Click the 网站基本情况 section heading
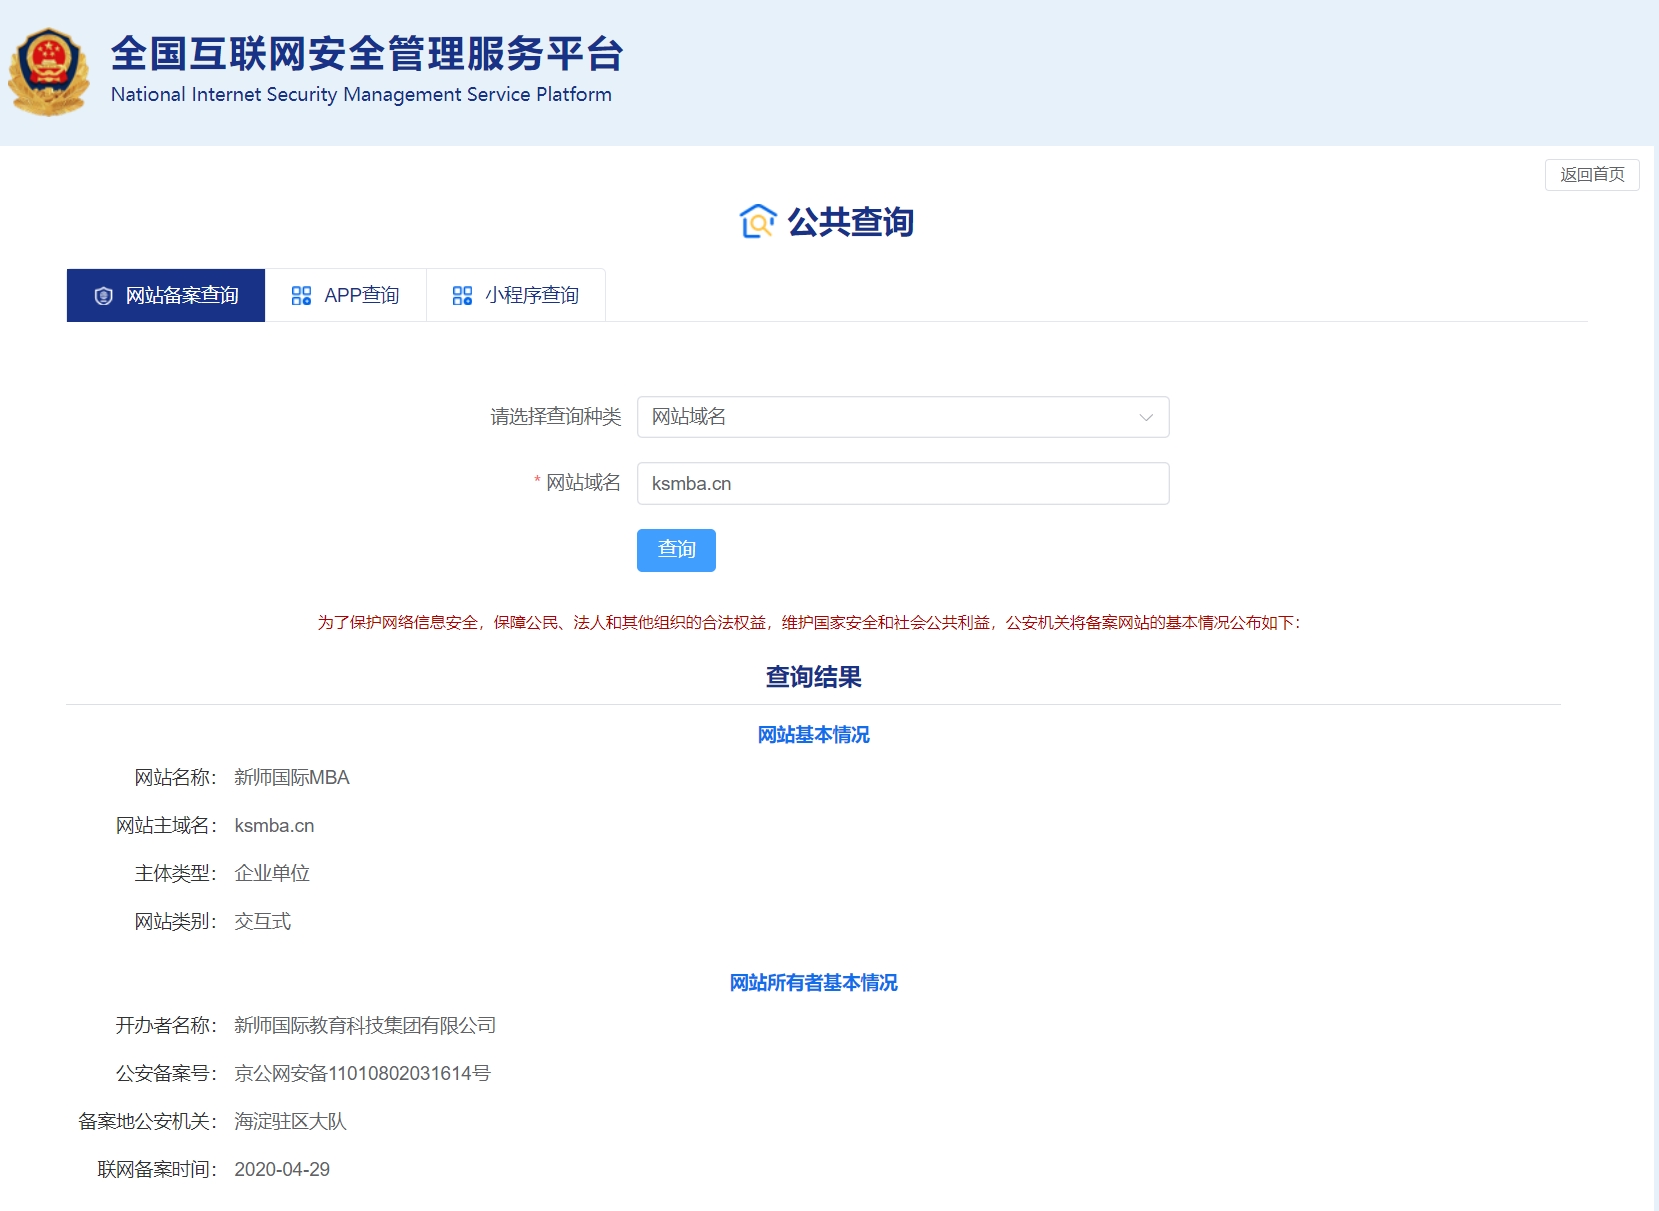The image size is (1659, 1211). (813, 734)
